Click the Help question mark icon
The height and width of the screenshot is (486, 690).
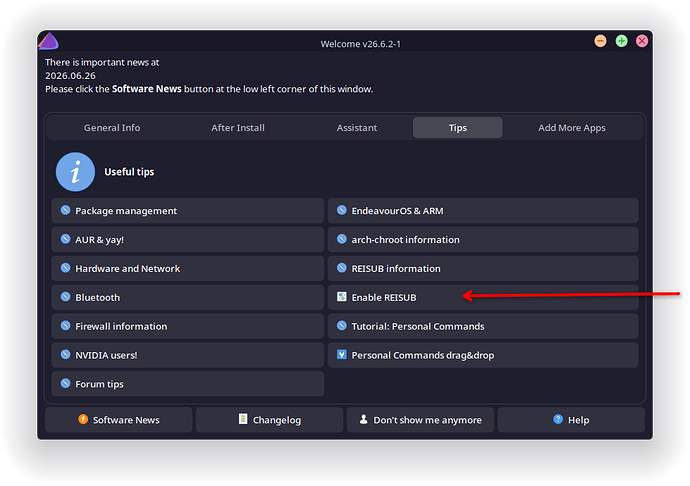pos(558,419)
